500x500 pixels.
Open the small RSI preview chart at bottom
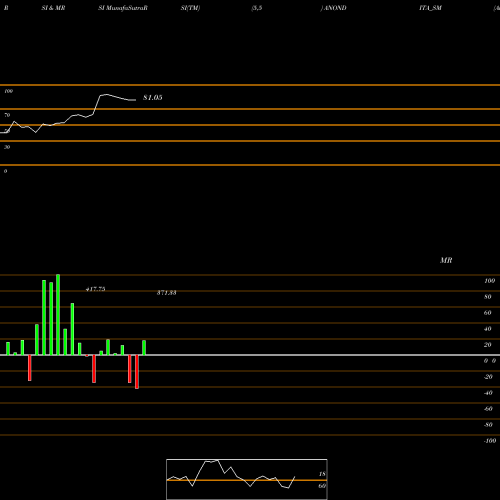pos(247,479)
